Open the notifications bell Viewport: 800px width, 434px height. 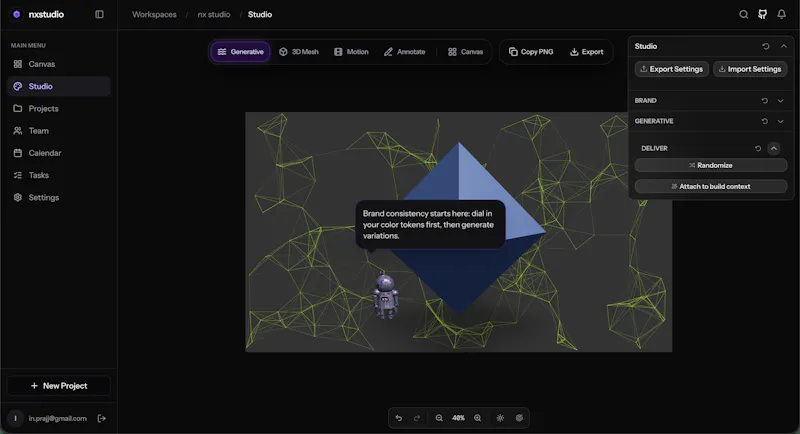click(x=781, y=14)
